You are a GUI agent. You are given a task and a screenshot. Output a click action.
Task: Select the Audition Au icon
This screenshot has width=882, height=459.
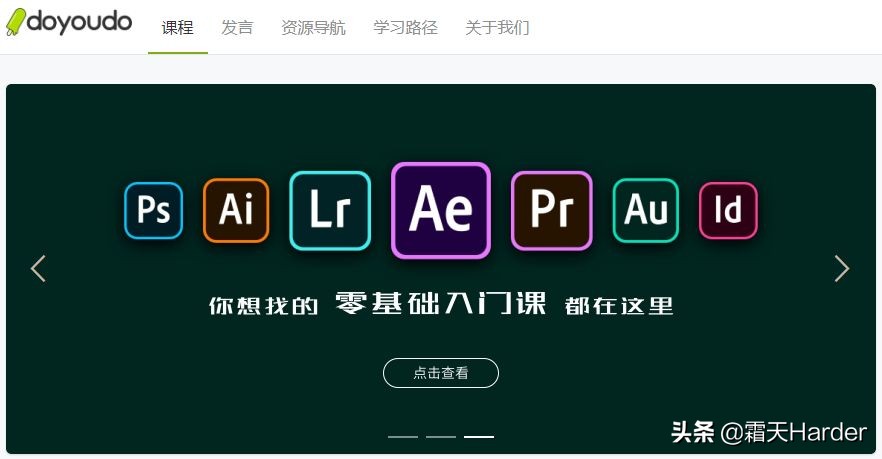[646, 210]
